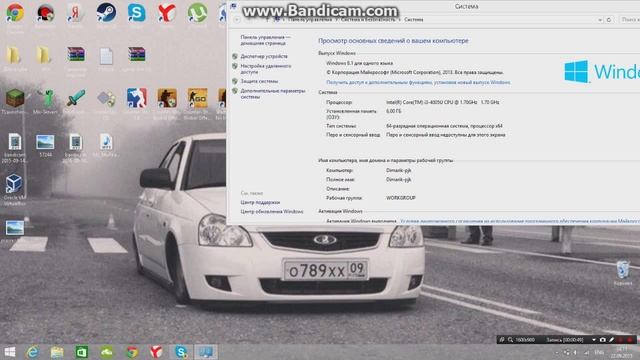The height and width of the screenshot is (360, 640).
Task: Click 'Dimarik-pjk' in the 'Компьютер' row
Action: coord(398,171)
